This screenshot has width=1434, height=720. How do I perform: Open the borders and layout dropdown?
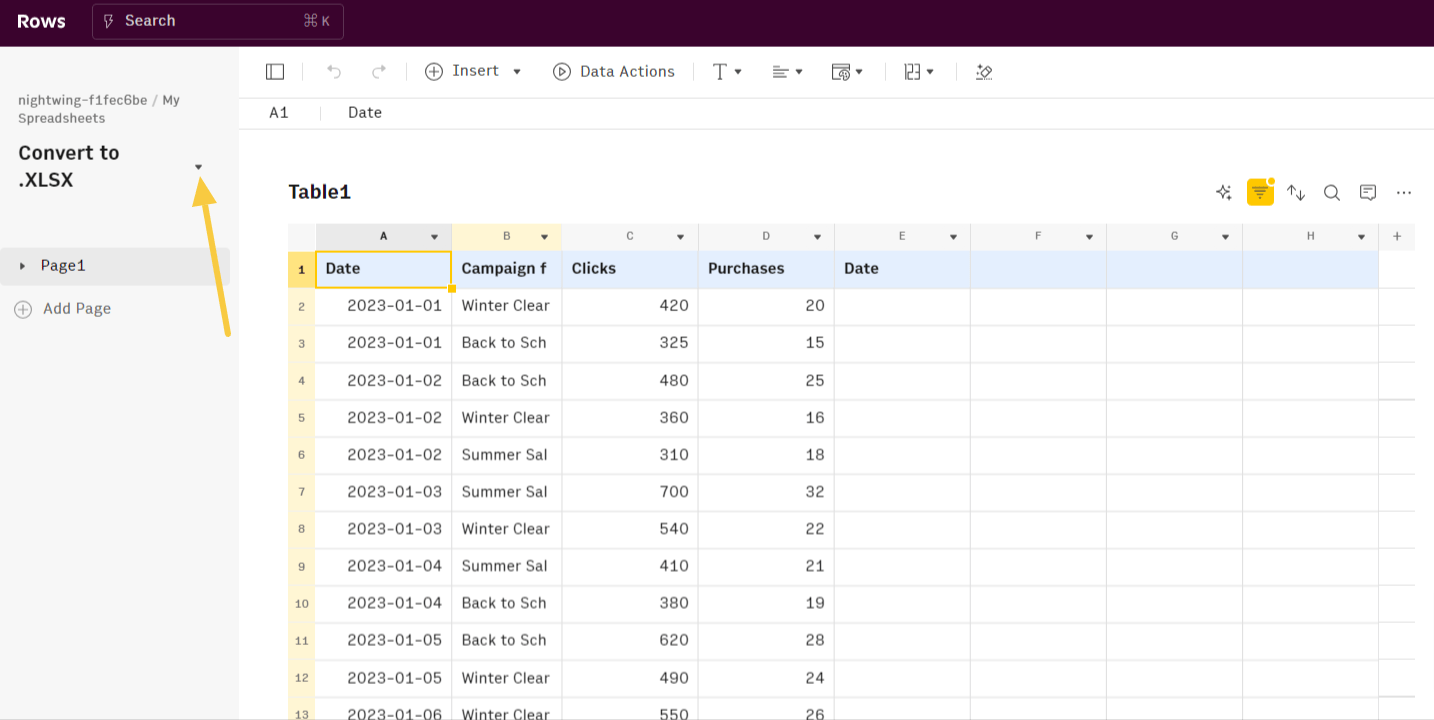coord(919,72)
